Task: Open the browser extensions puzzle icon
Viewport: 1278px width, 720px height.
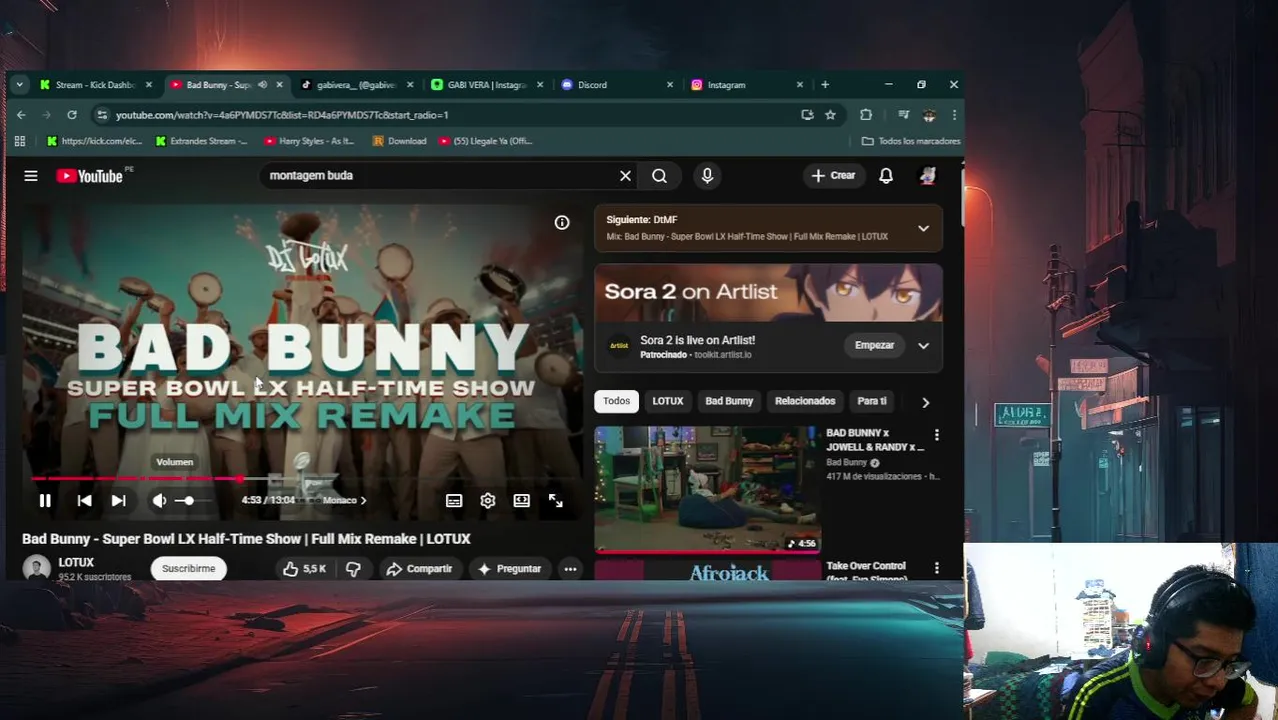Action: pyautogui.click(x=866, y=115)
